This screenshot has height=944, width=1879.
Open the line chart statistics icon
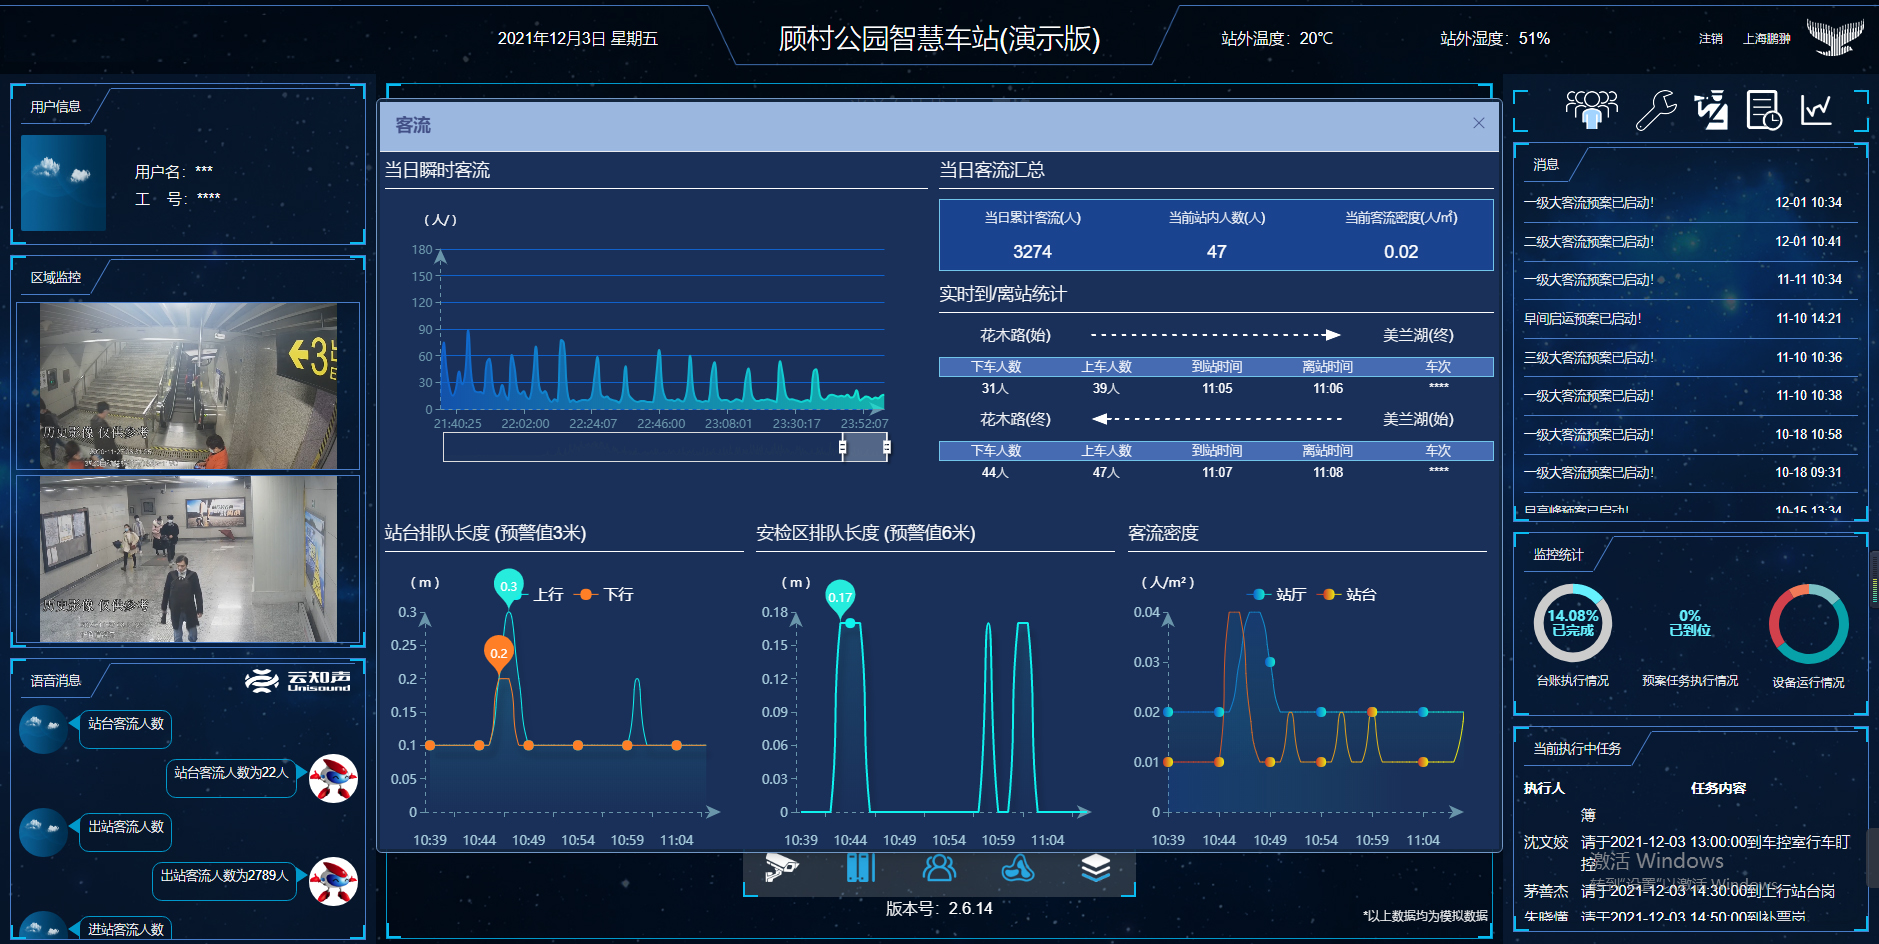(1816, 109)
